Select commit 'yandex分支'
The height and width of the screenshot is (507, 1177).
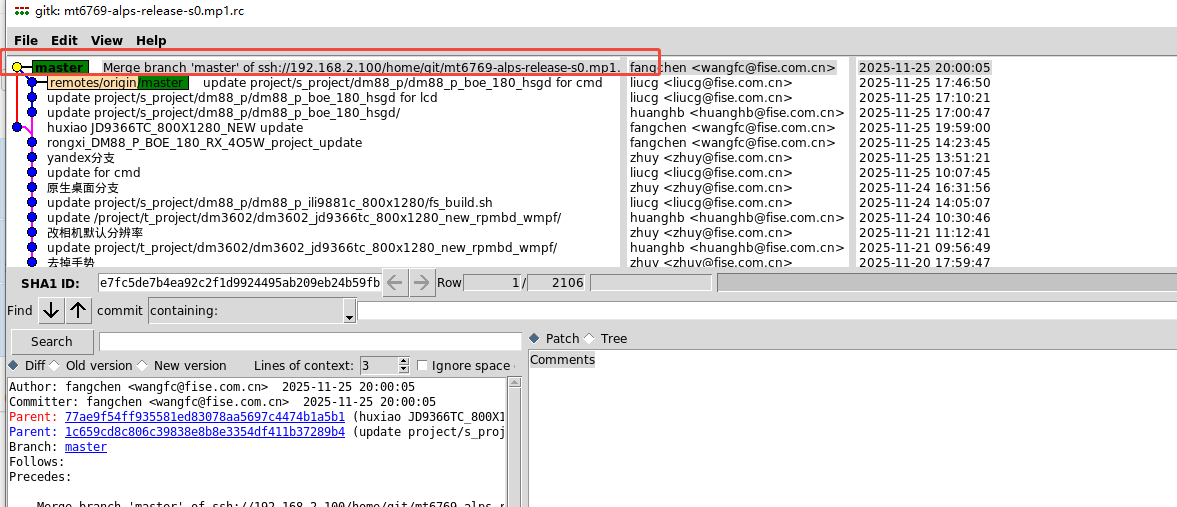coord(81,158)
